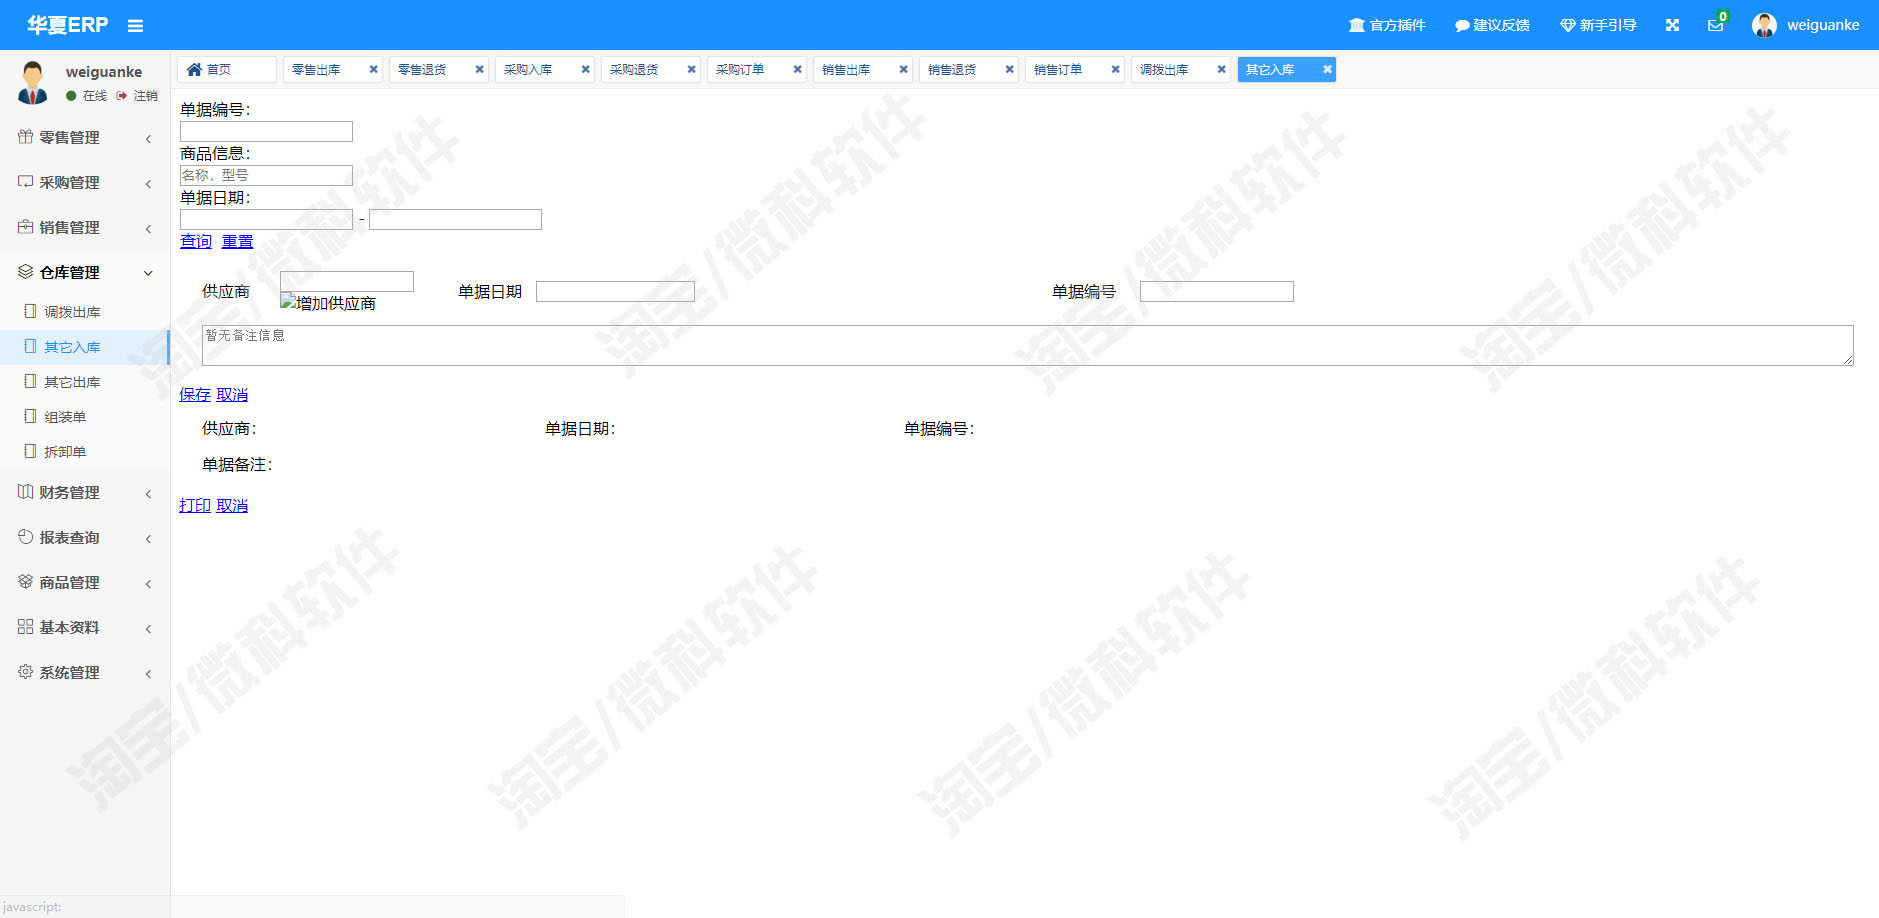1879x918 pixels.
Task: Close the 采购订单 tab
Action: (797, 69)
